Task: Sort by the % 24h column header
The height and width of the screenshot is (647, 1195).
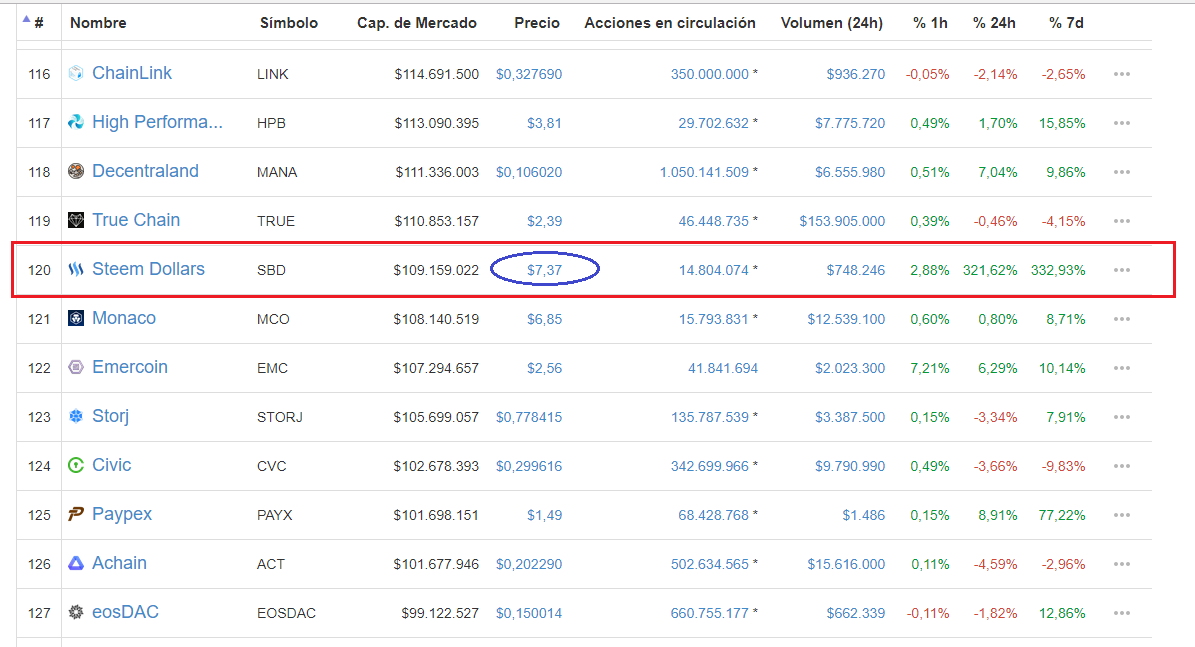Action: tap(994, 23)
